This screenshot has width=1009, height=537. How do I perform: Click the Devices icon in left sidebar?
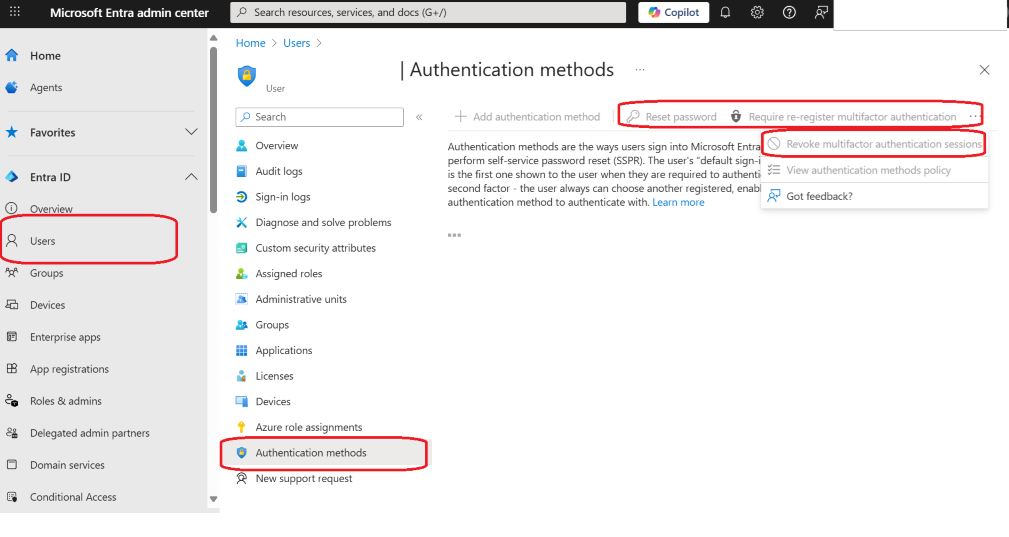click(x=12, y=305)
